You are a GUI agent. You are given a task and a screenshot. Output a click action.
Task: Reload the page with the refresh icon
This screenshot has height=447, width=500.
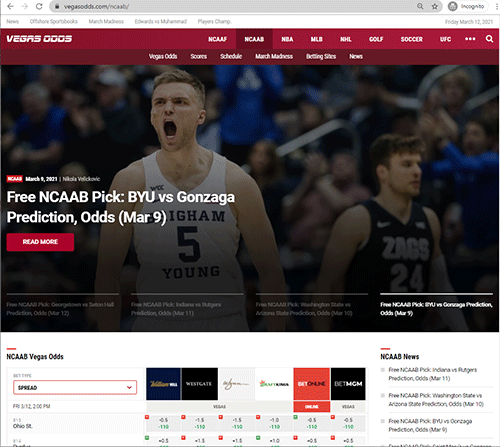point(39,6)
